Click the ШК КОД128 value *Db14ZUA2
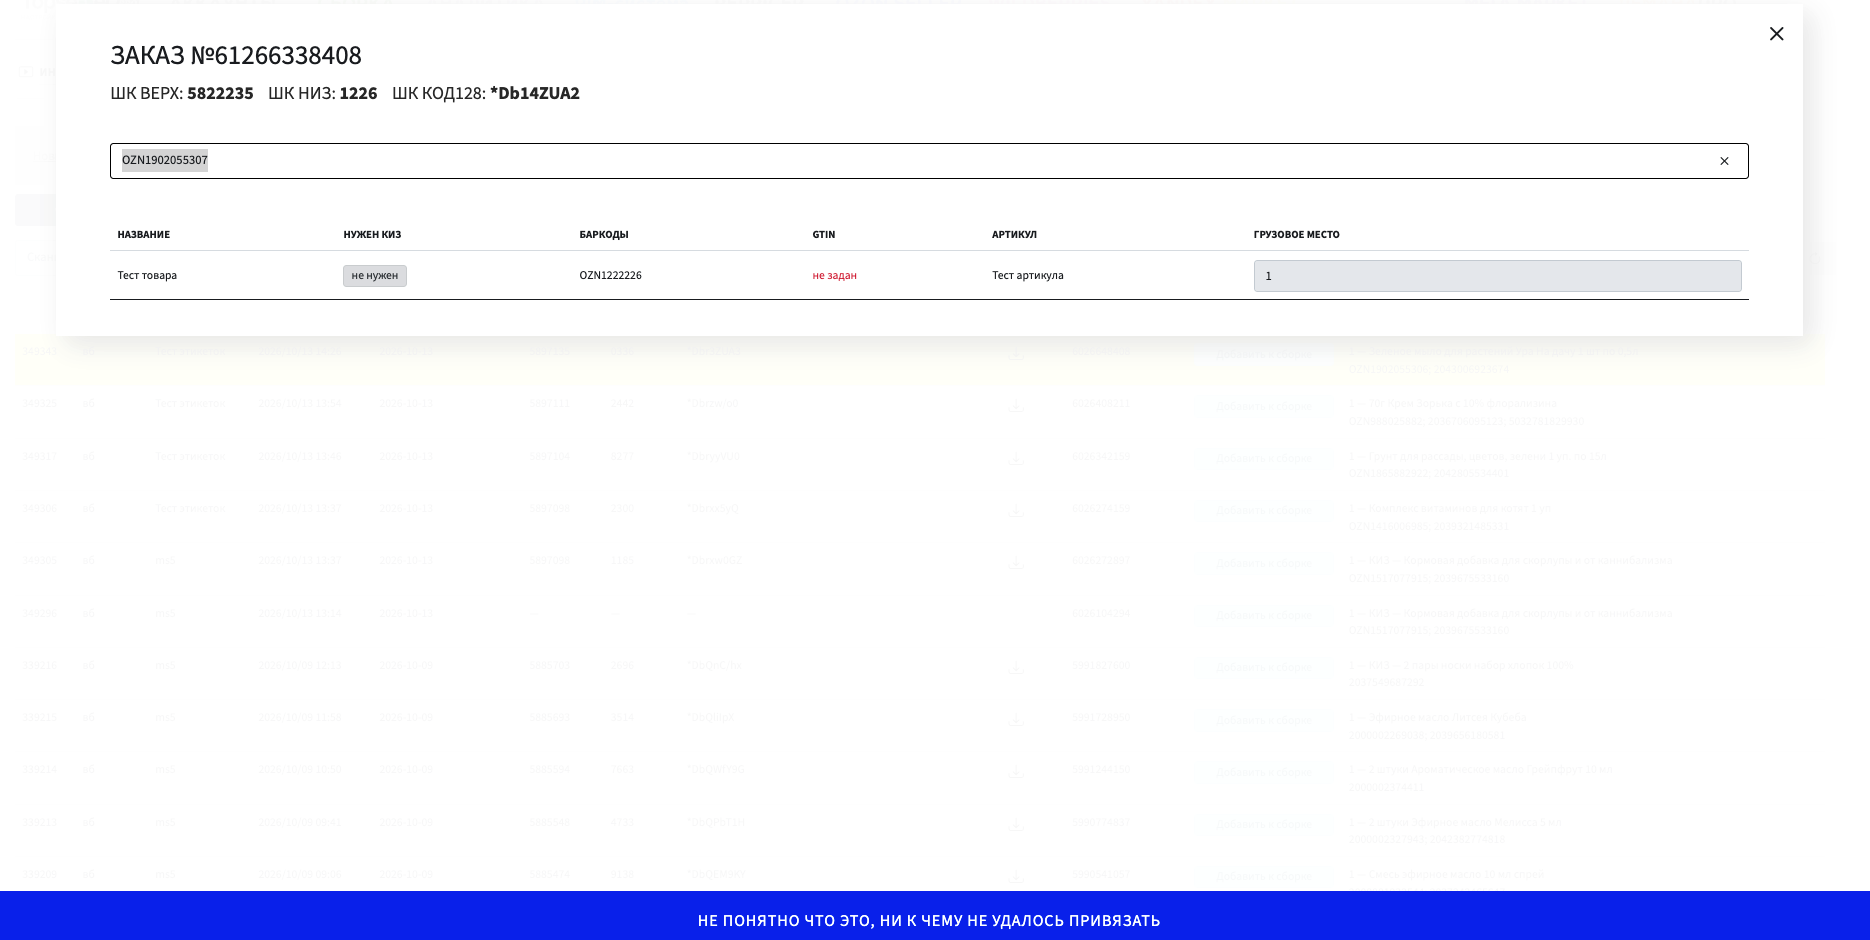The height and width of the screenshot is (940, 1870). (535, 93)
